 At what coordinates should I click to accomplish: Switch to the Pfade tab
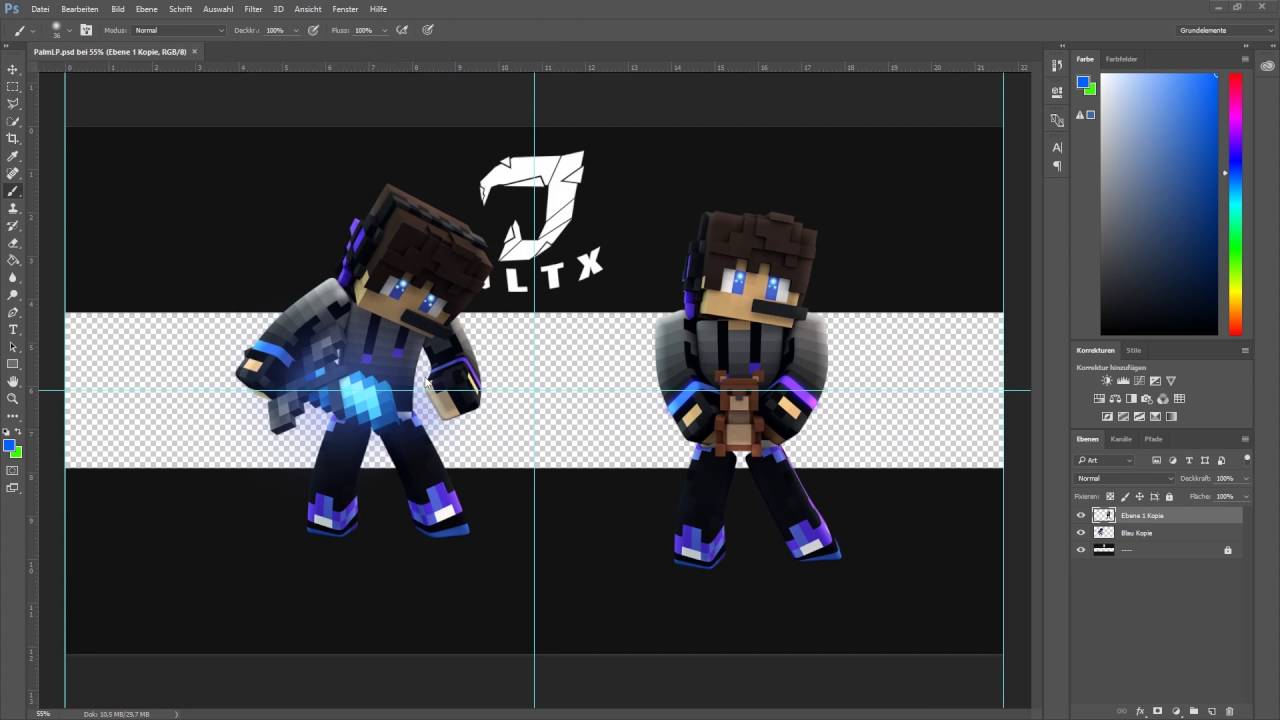click(1153, 439)
